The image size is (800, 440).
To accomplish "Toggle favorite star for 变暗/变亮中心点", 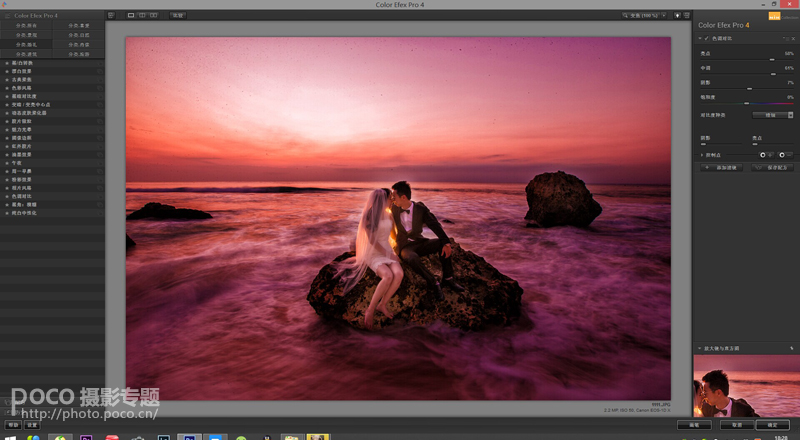I will click(7, 105).
